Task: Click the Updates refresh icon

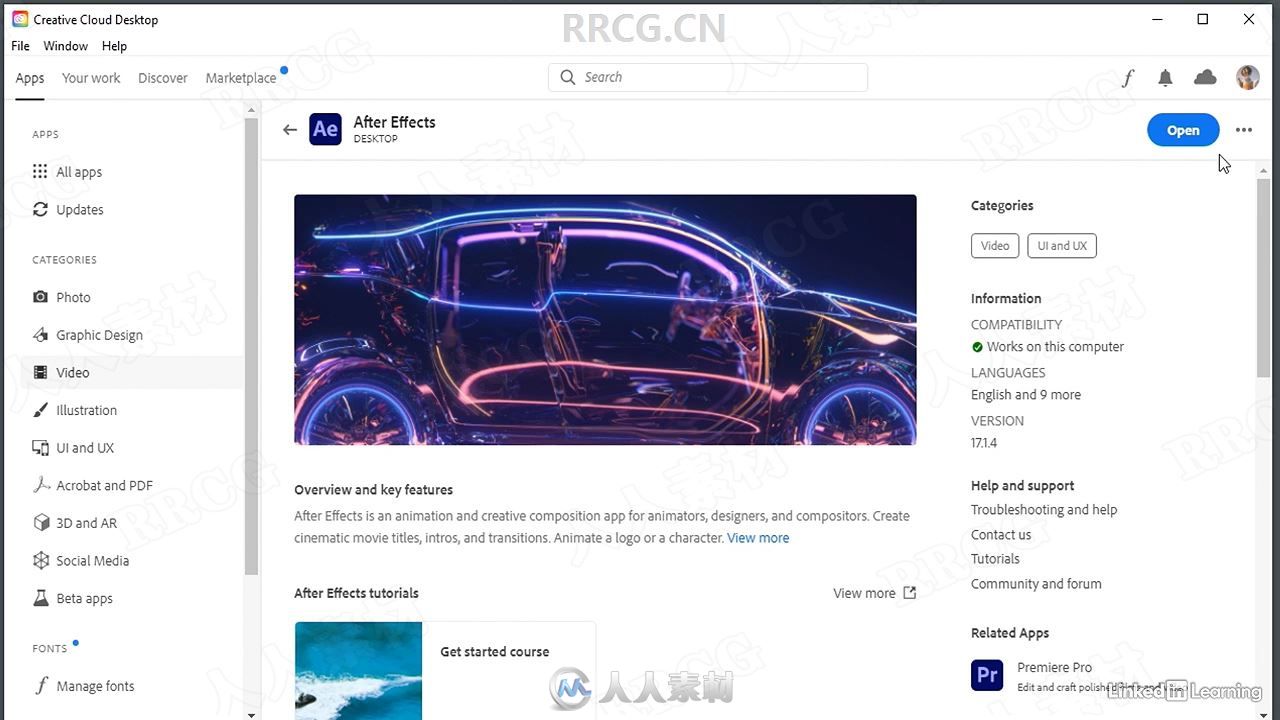Action: pyautogui.click(x=40, y=210)
